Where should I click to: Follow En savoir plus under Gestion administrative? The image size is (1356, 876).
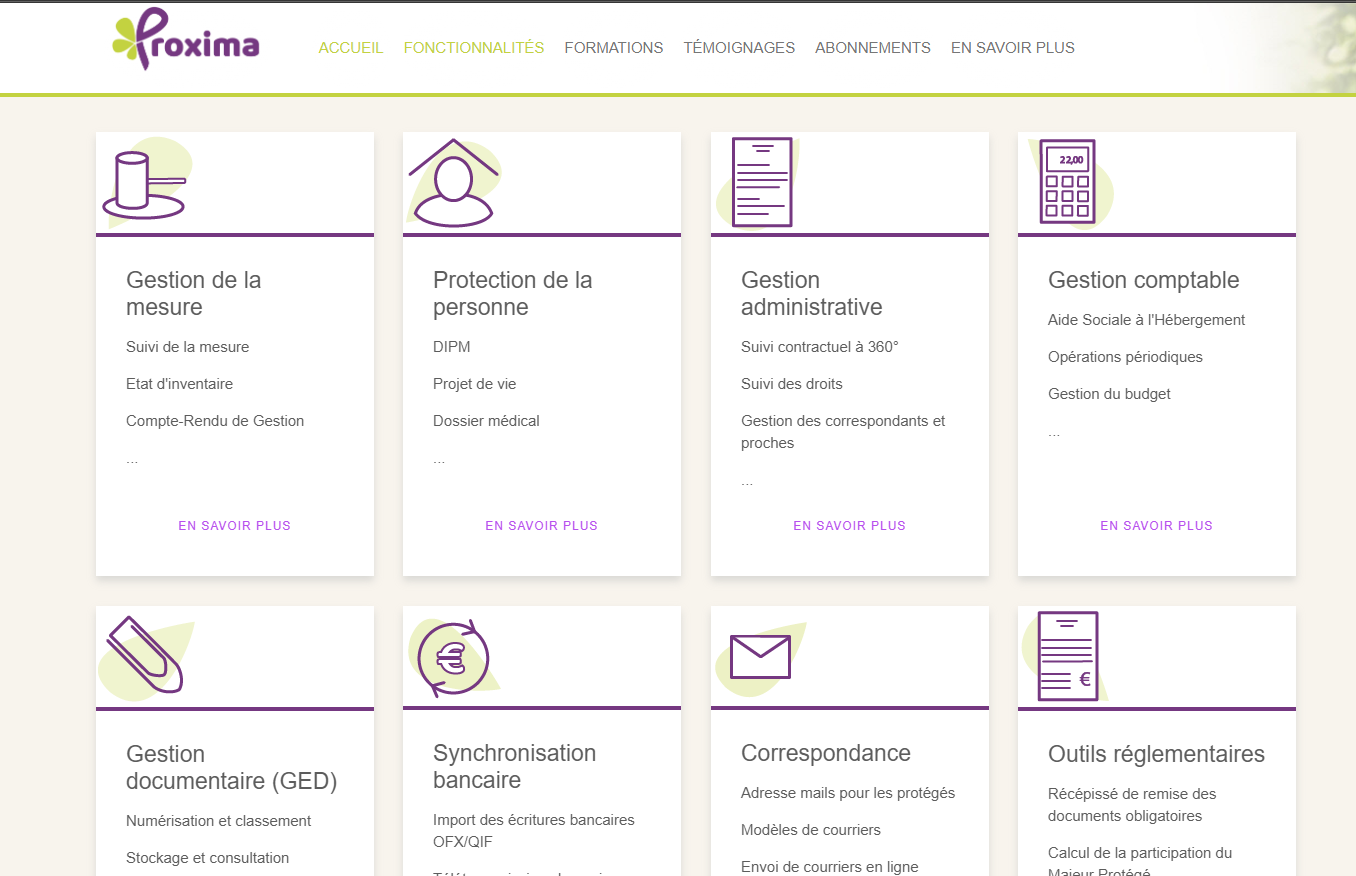[x=850, y=526]
